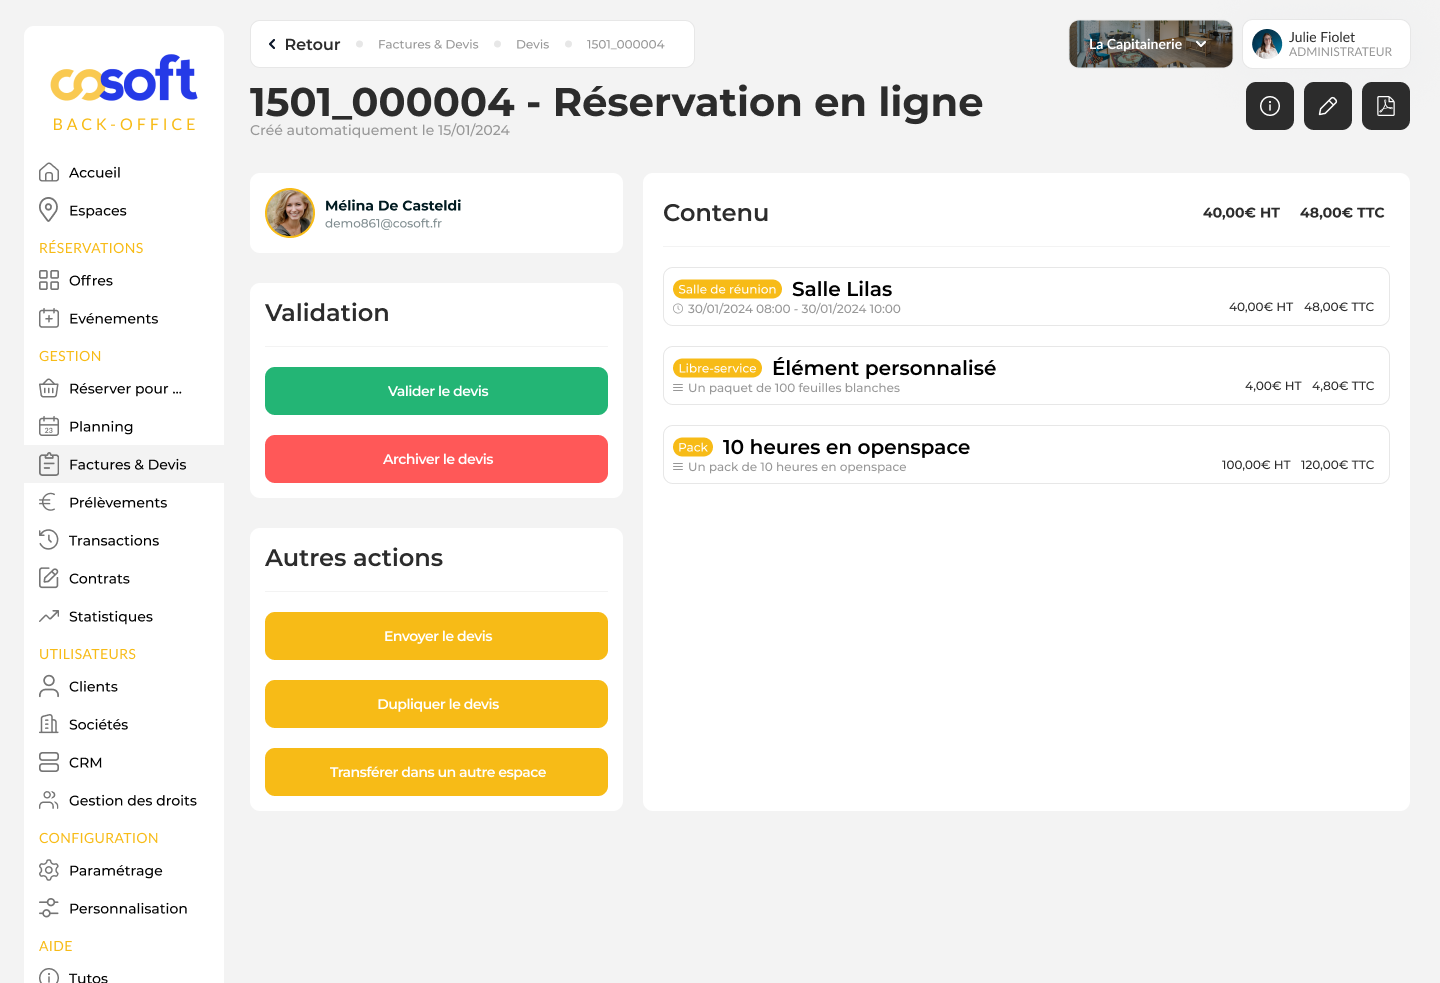Click the Julie Fiolet profile picture
This screenshot has width=1440, height=983.
point(1267,44)
